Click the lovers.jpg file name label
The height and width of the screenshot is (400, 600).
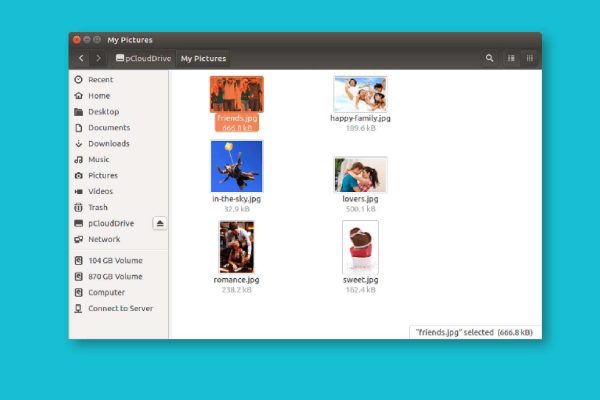[x=360, y=199]
